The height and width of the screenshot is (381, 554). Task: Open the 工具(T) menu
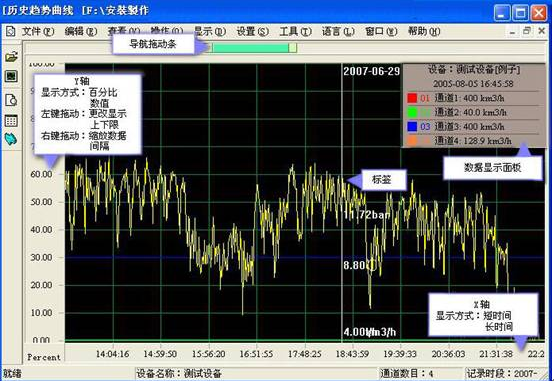[295, 31]
